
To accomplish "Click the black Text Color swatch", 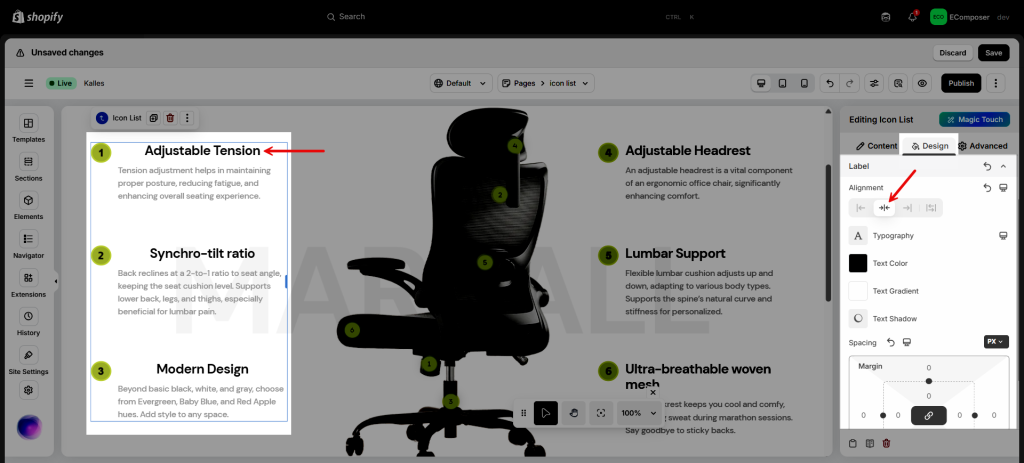I will pos(858,263).
